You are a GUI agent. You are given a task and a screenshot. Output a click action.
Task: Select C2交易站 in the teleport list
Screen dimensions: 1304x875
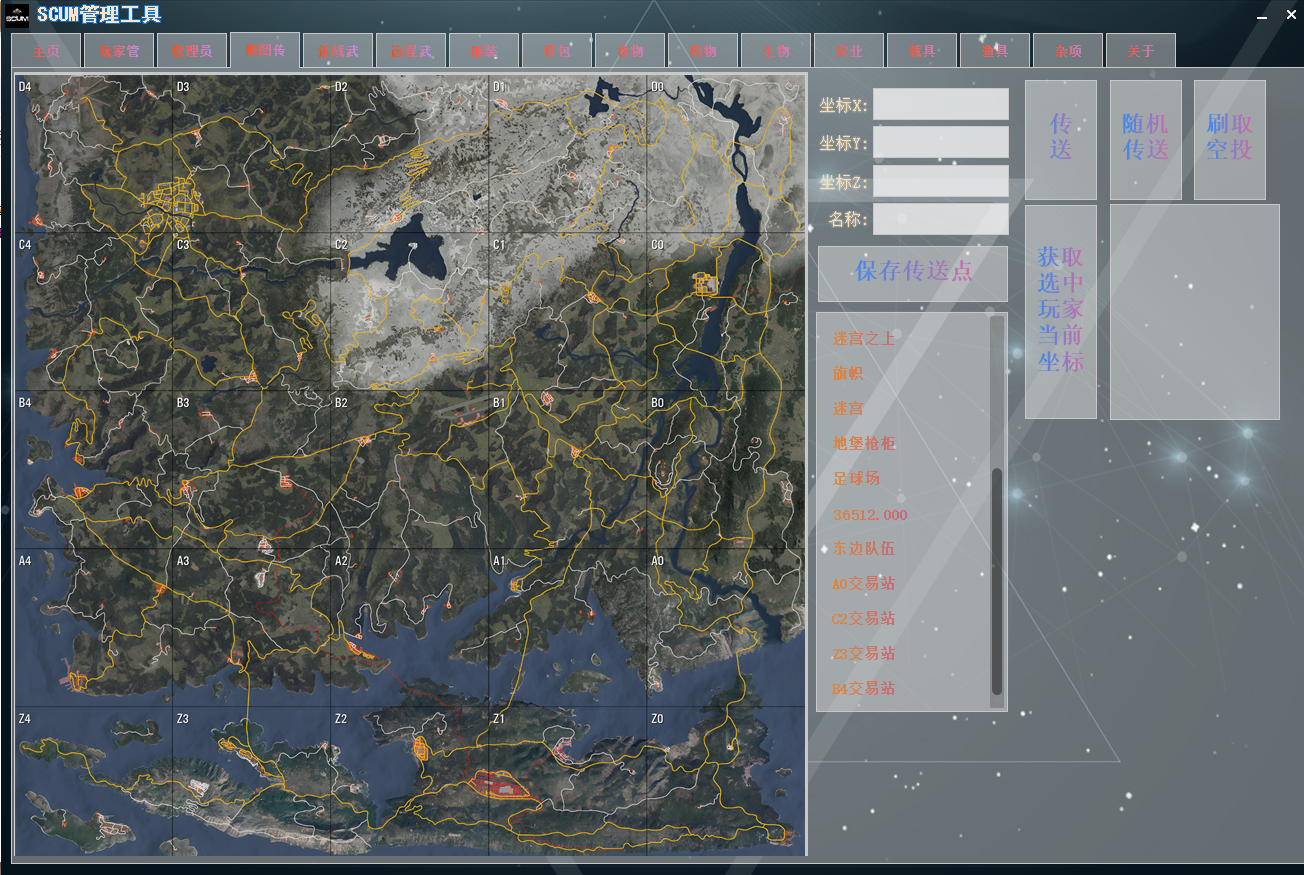tap(864, 619)
